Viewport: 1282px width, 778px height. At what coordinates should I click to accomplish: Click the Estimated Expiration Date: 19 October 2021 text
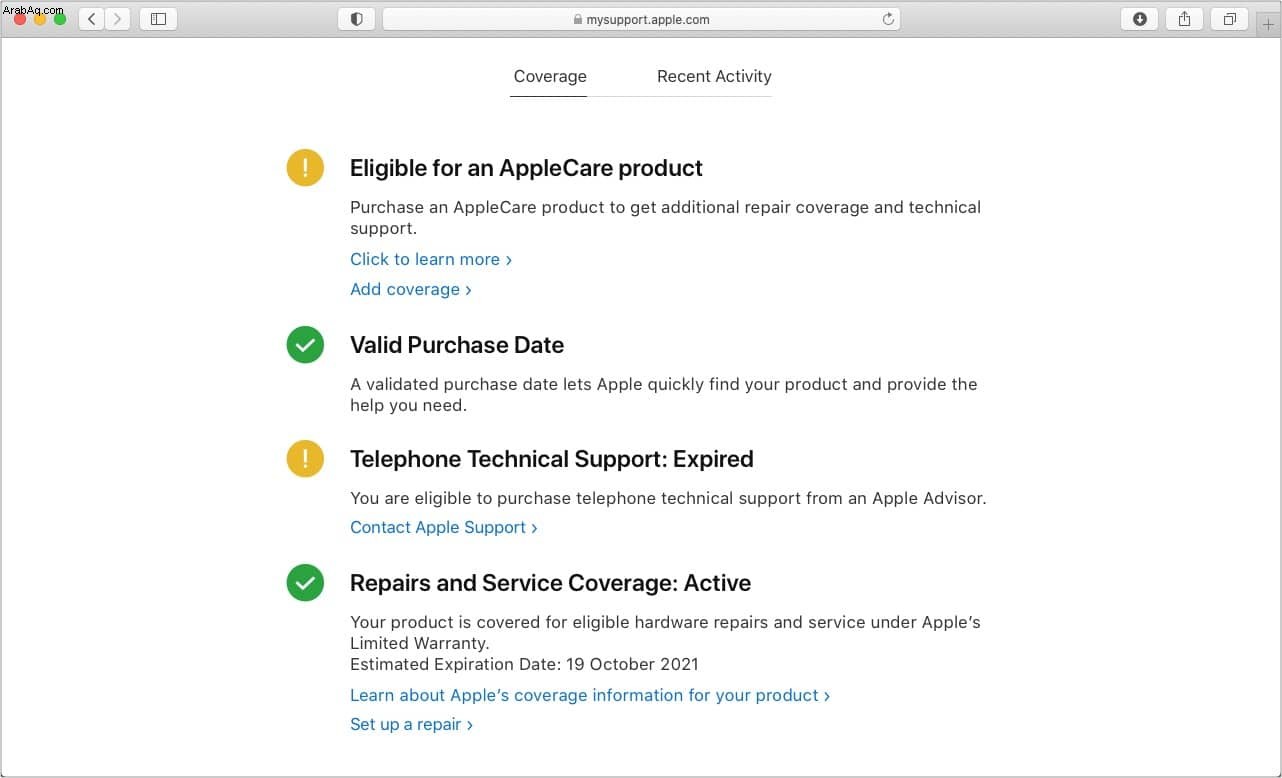pos(524,664)
